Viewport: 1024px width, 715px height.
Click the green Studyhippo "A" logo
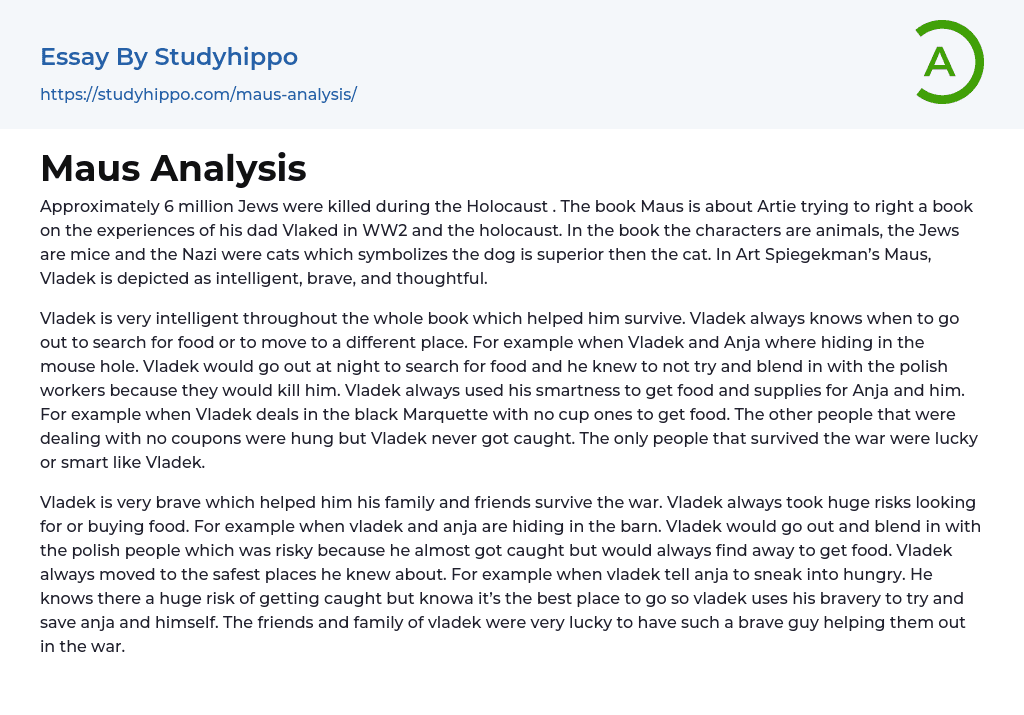pos(948,62)
